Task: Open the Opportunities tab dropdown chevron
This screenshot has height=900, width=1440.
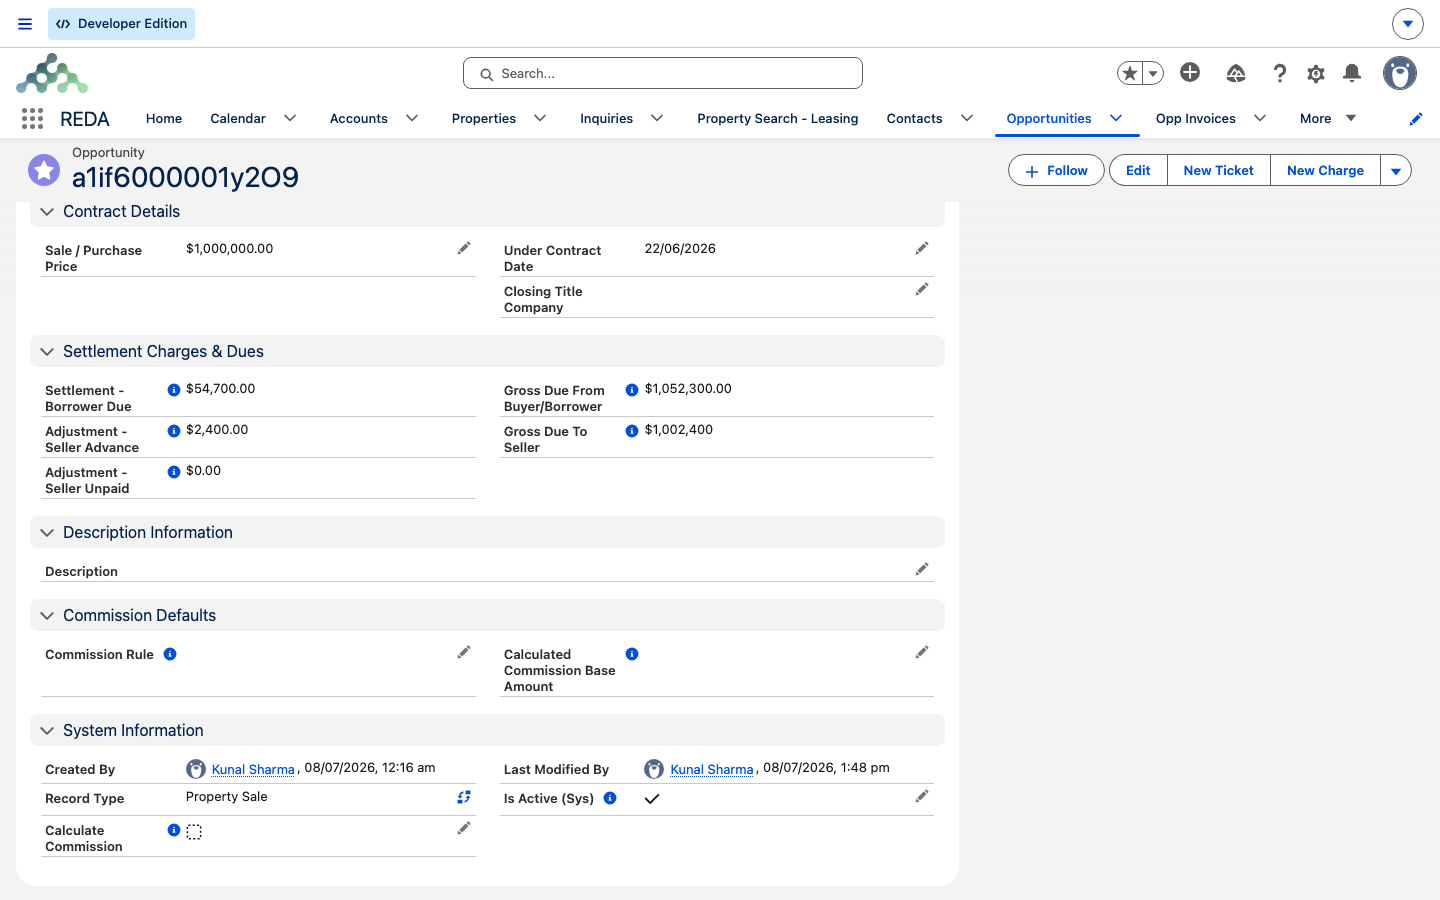Action: tap(1116, 118)
